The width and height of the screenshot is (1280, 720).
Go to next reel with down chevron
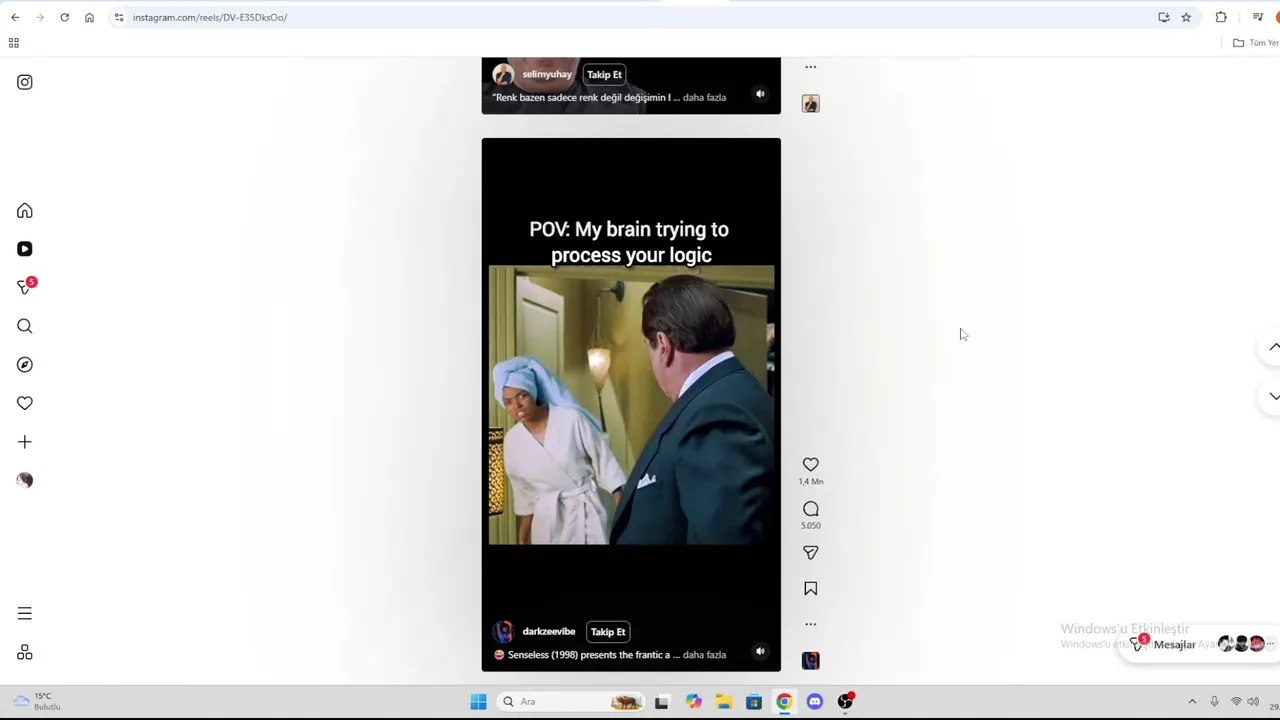[x=1273, y=397]
